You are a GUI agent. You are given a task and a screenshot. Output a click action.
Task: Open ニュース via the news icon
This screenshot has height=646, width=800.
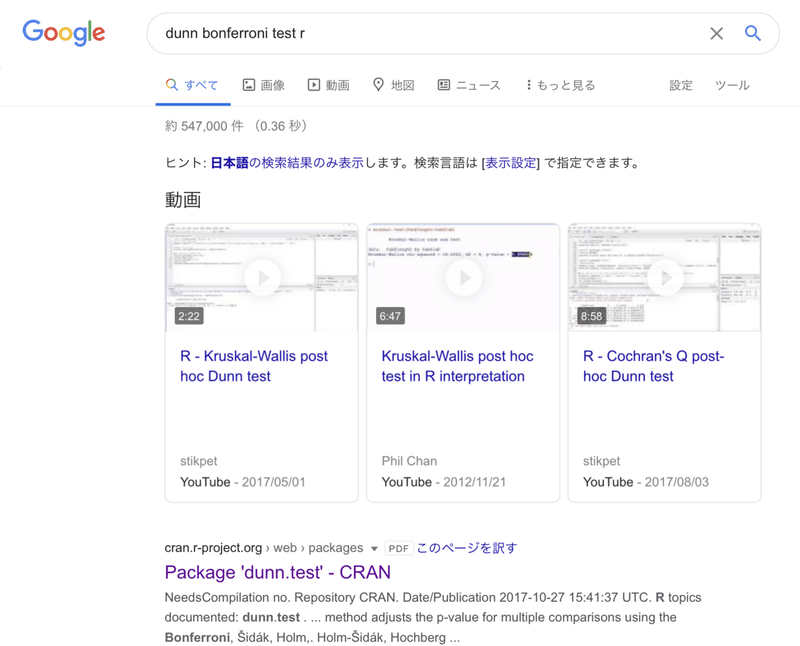[444, 85]
